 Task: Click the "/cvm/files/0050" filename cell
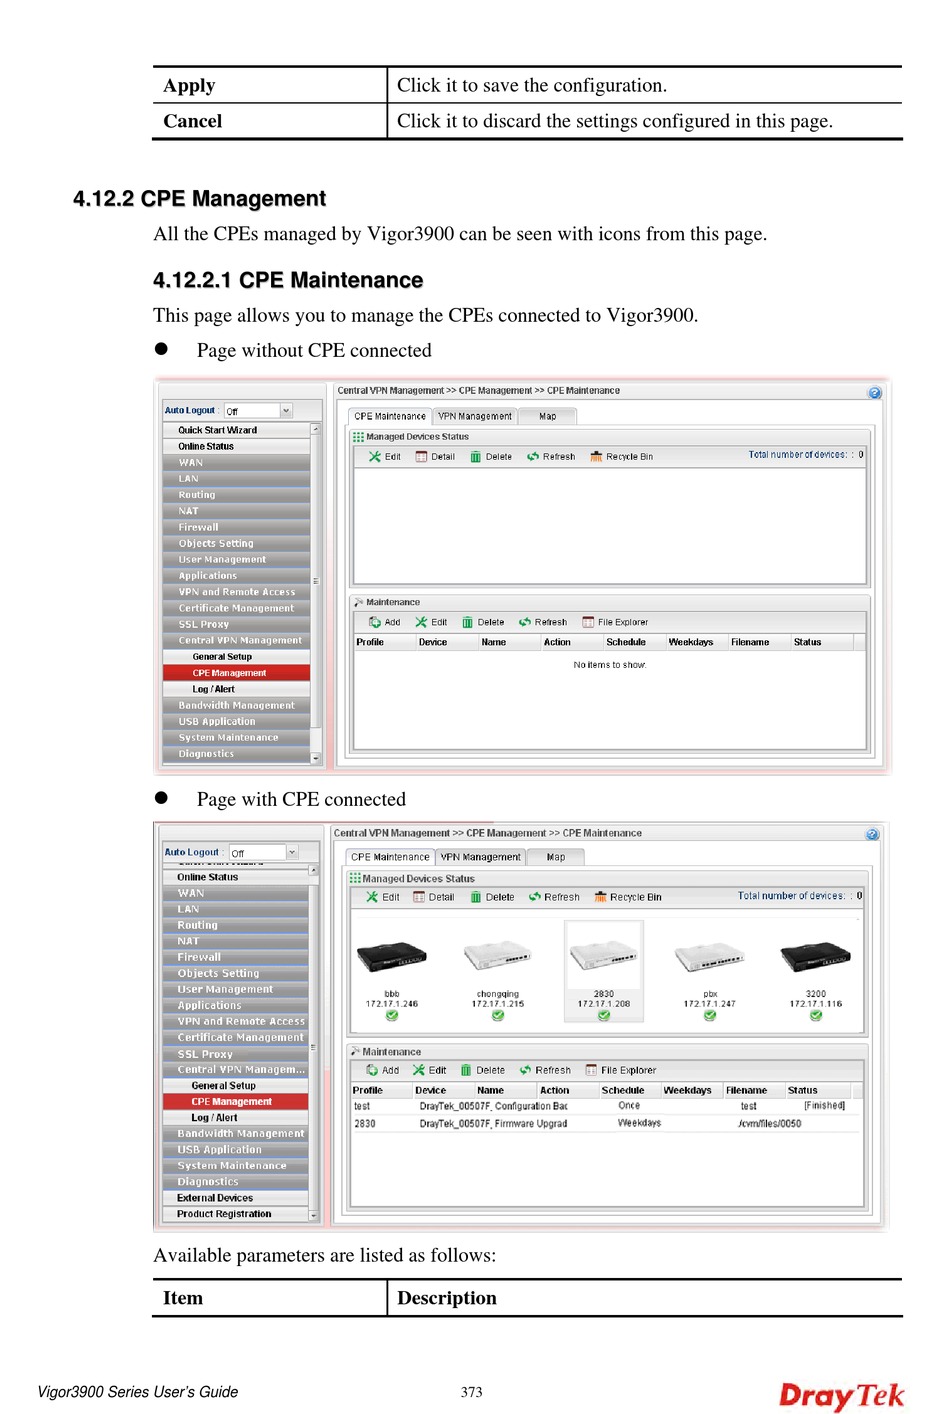tap(770, 1124)
